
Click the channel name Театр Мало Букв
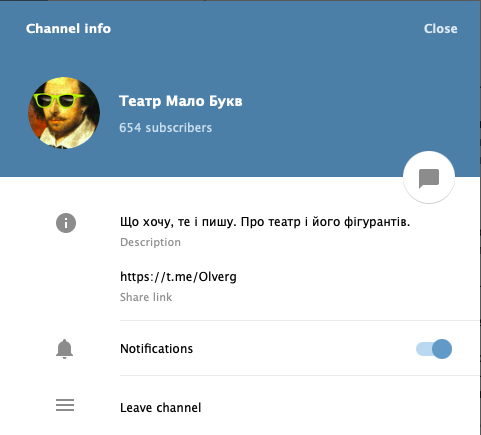pyautogui.click(x=181, y=101)
